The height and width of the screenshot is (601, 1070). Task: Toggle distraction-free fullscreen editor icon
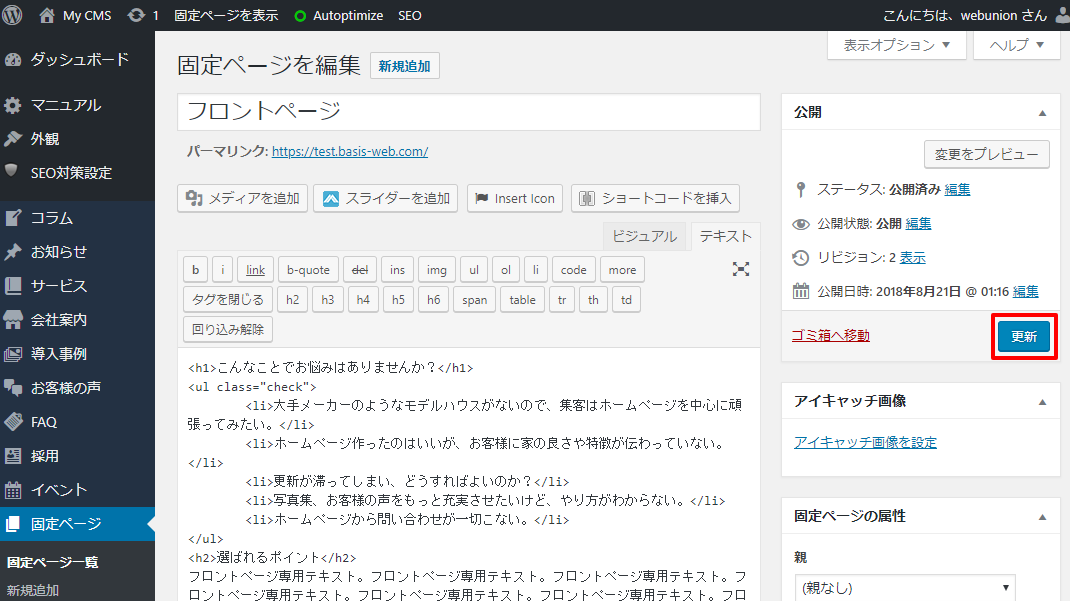[x=740, y=269]
